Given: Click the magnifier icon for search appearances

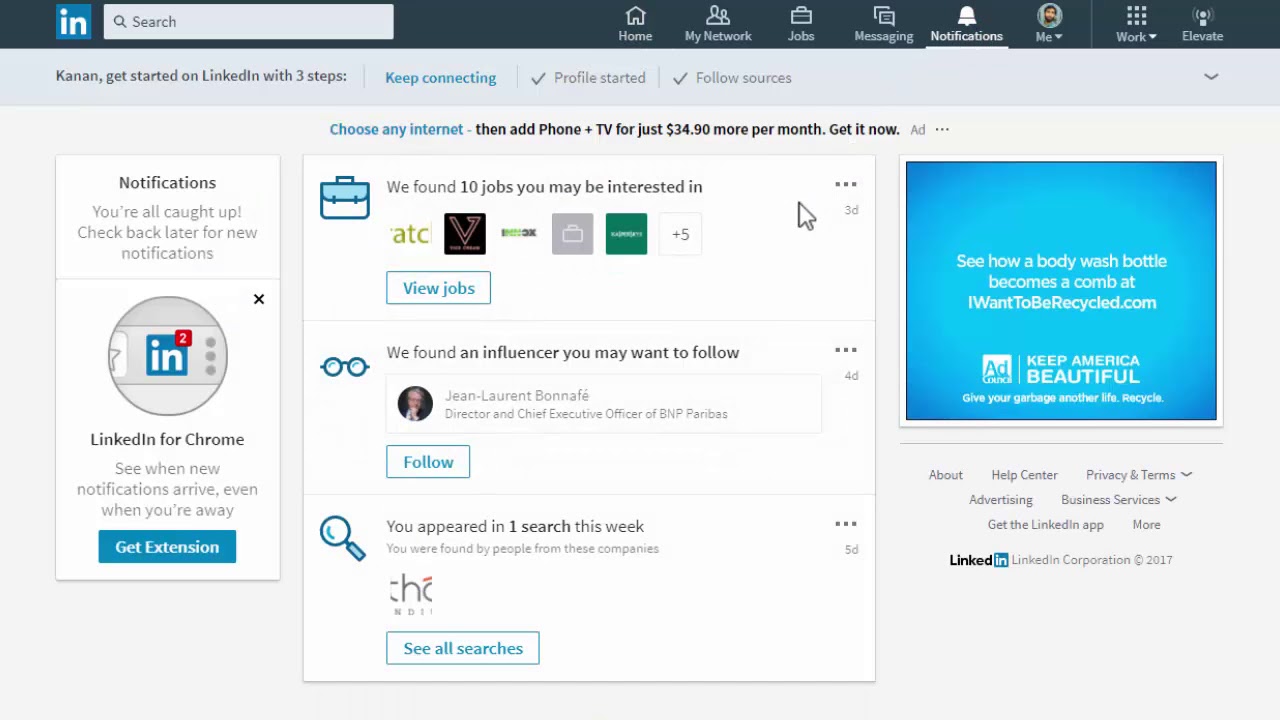Looking at the screenshot, I should coord(343,538).
